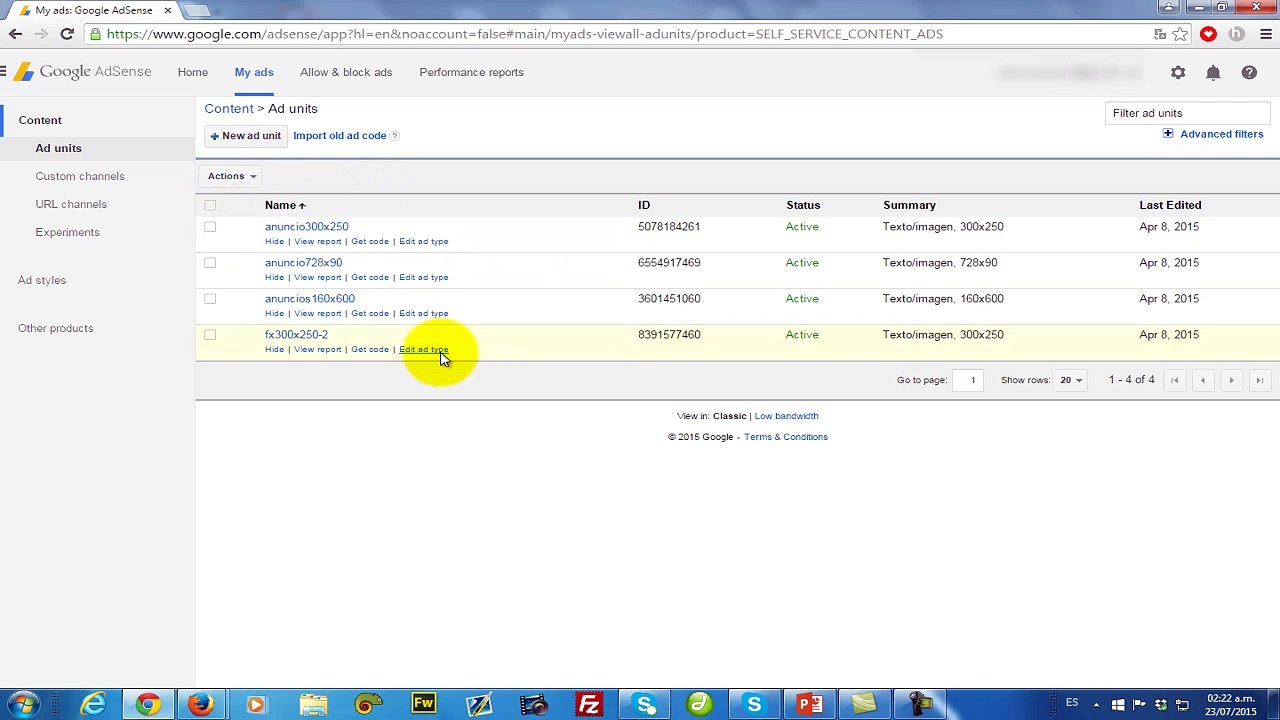Select Ad units in the sidebar
1280x720 pixels.
pos(58,148)
